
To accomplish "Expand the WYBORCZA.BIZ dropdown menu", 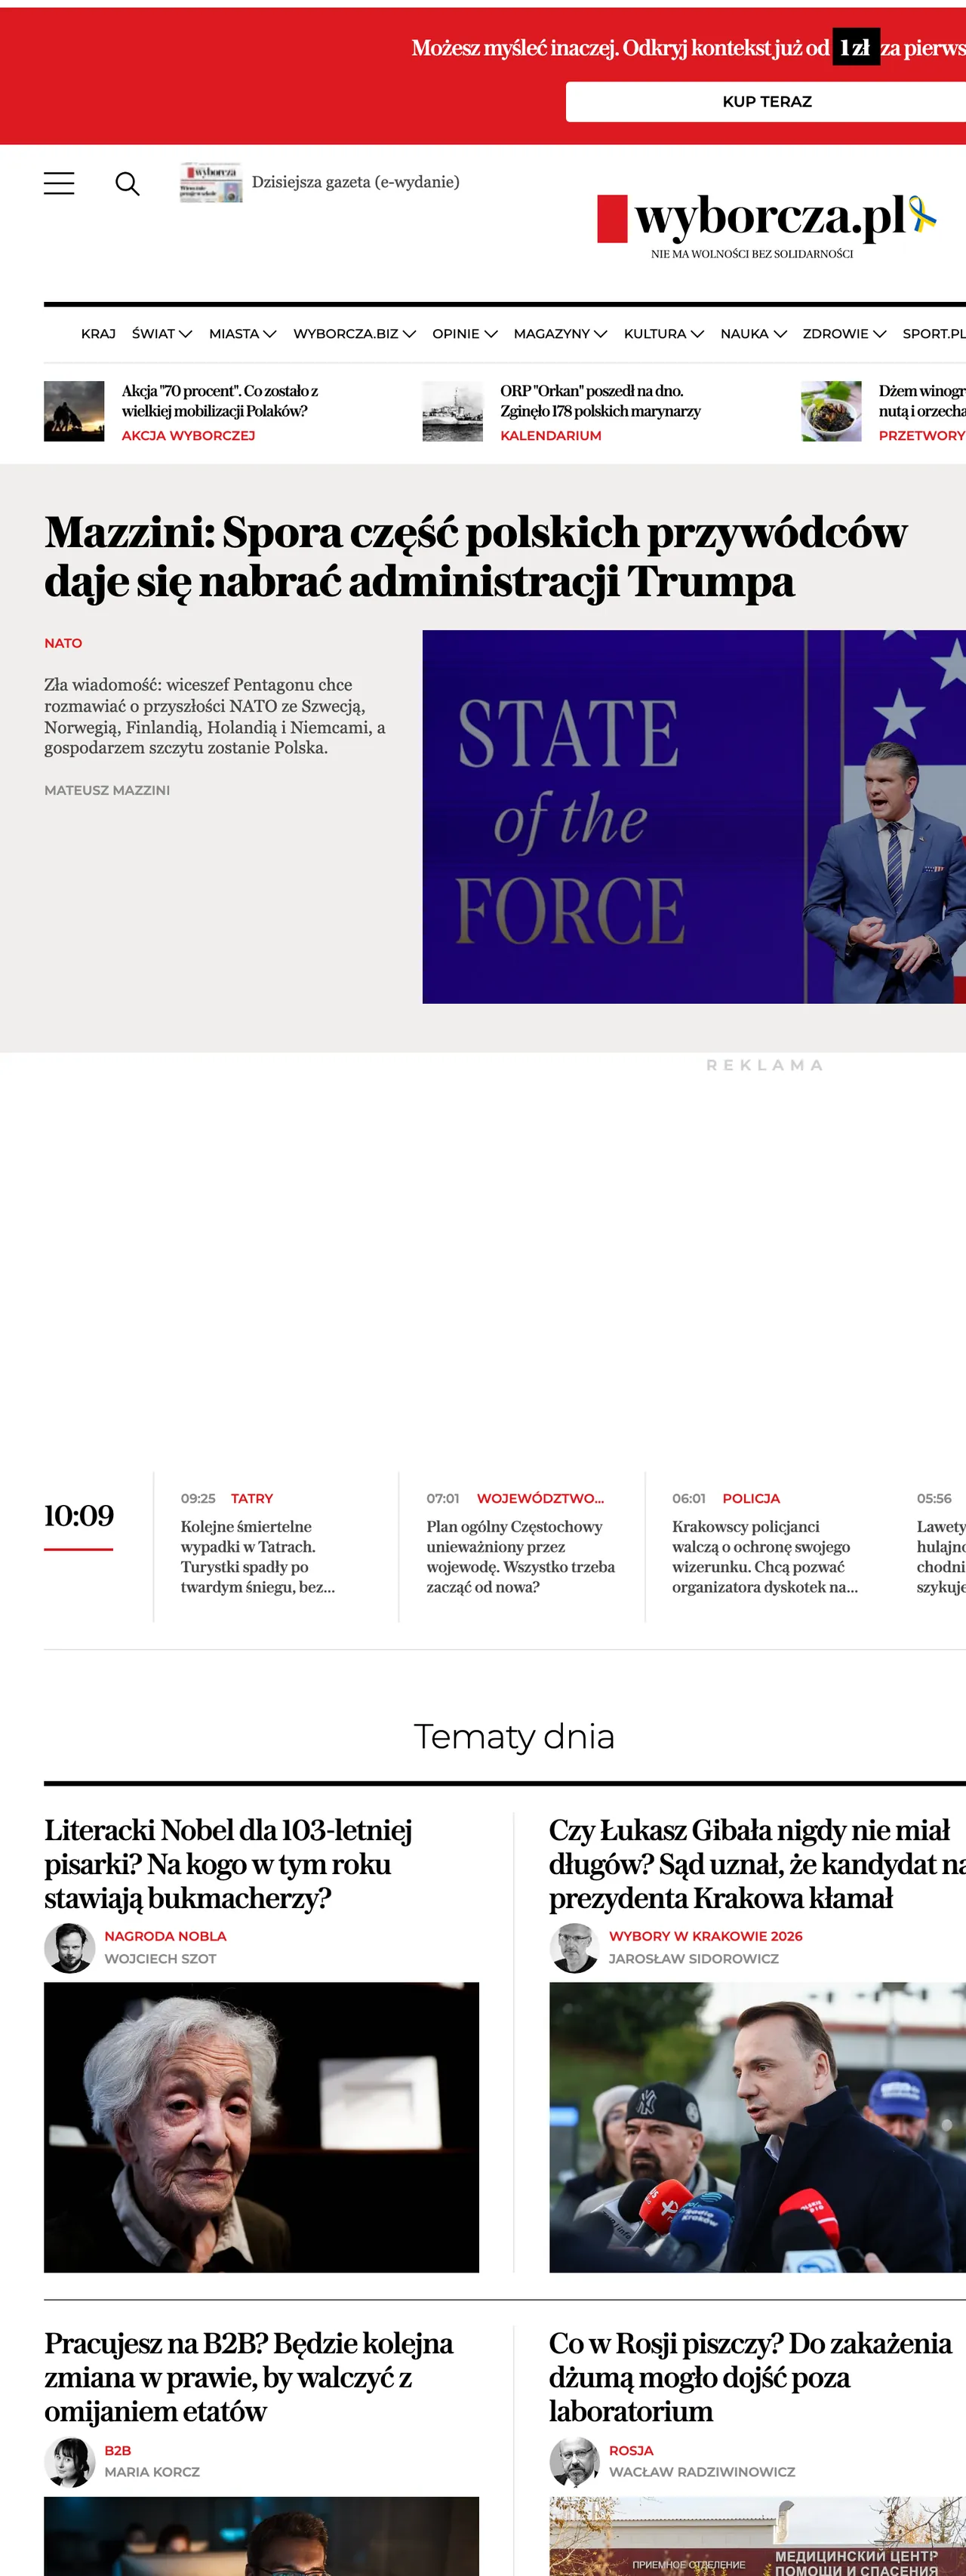I will (x=355, y=334).
